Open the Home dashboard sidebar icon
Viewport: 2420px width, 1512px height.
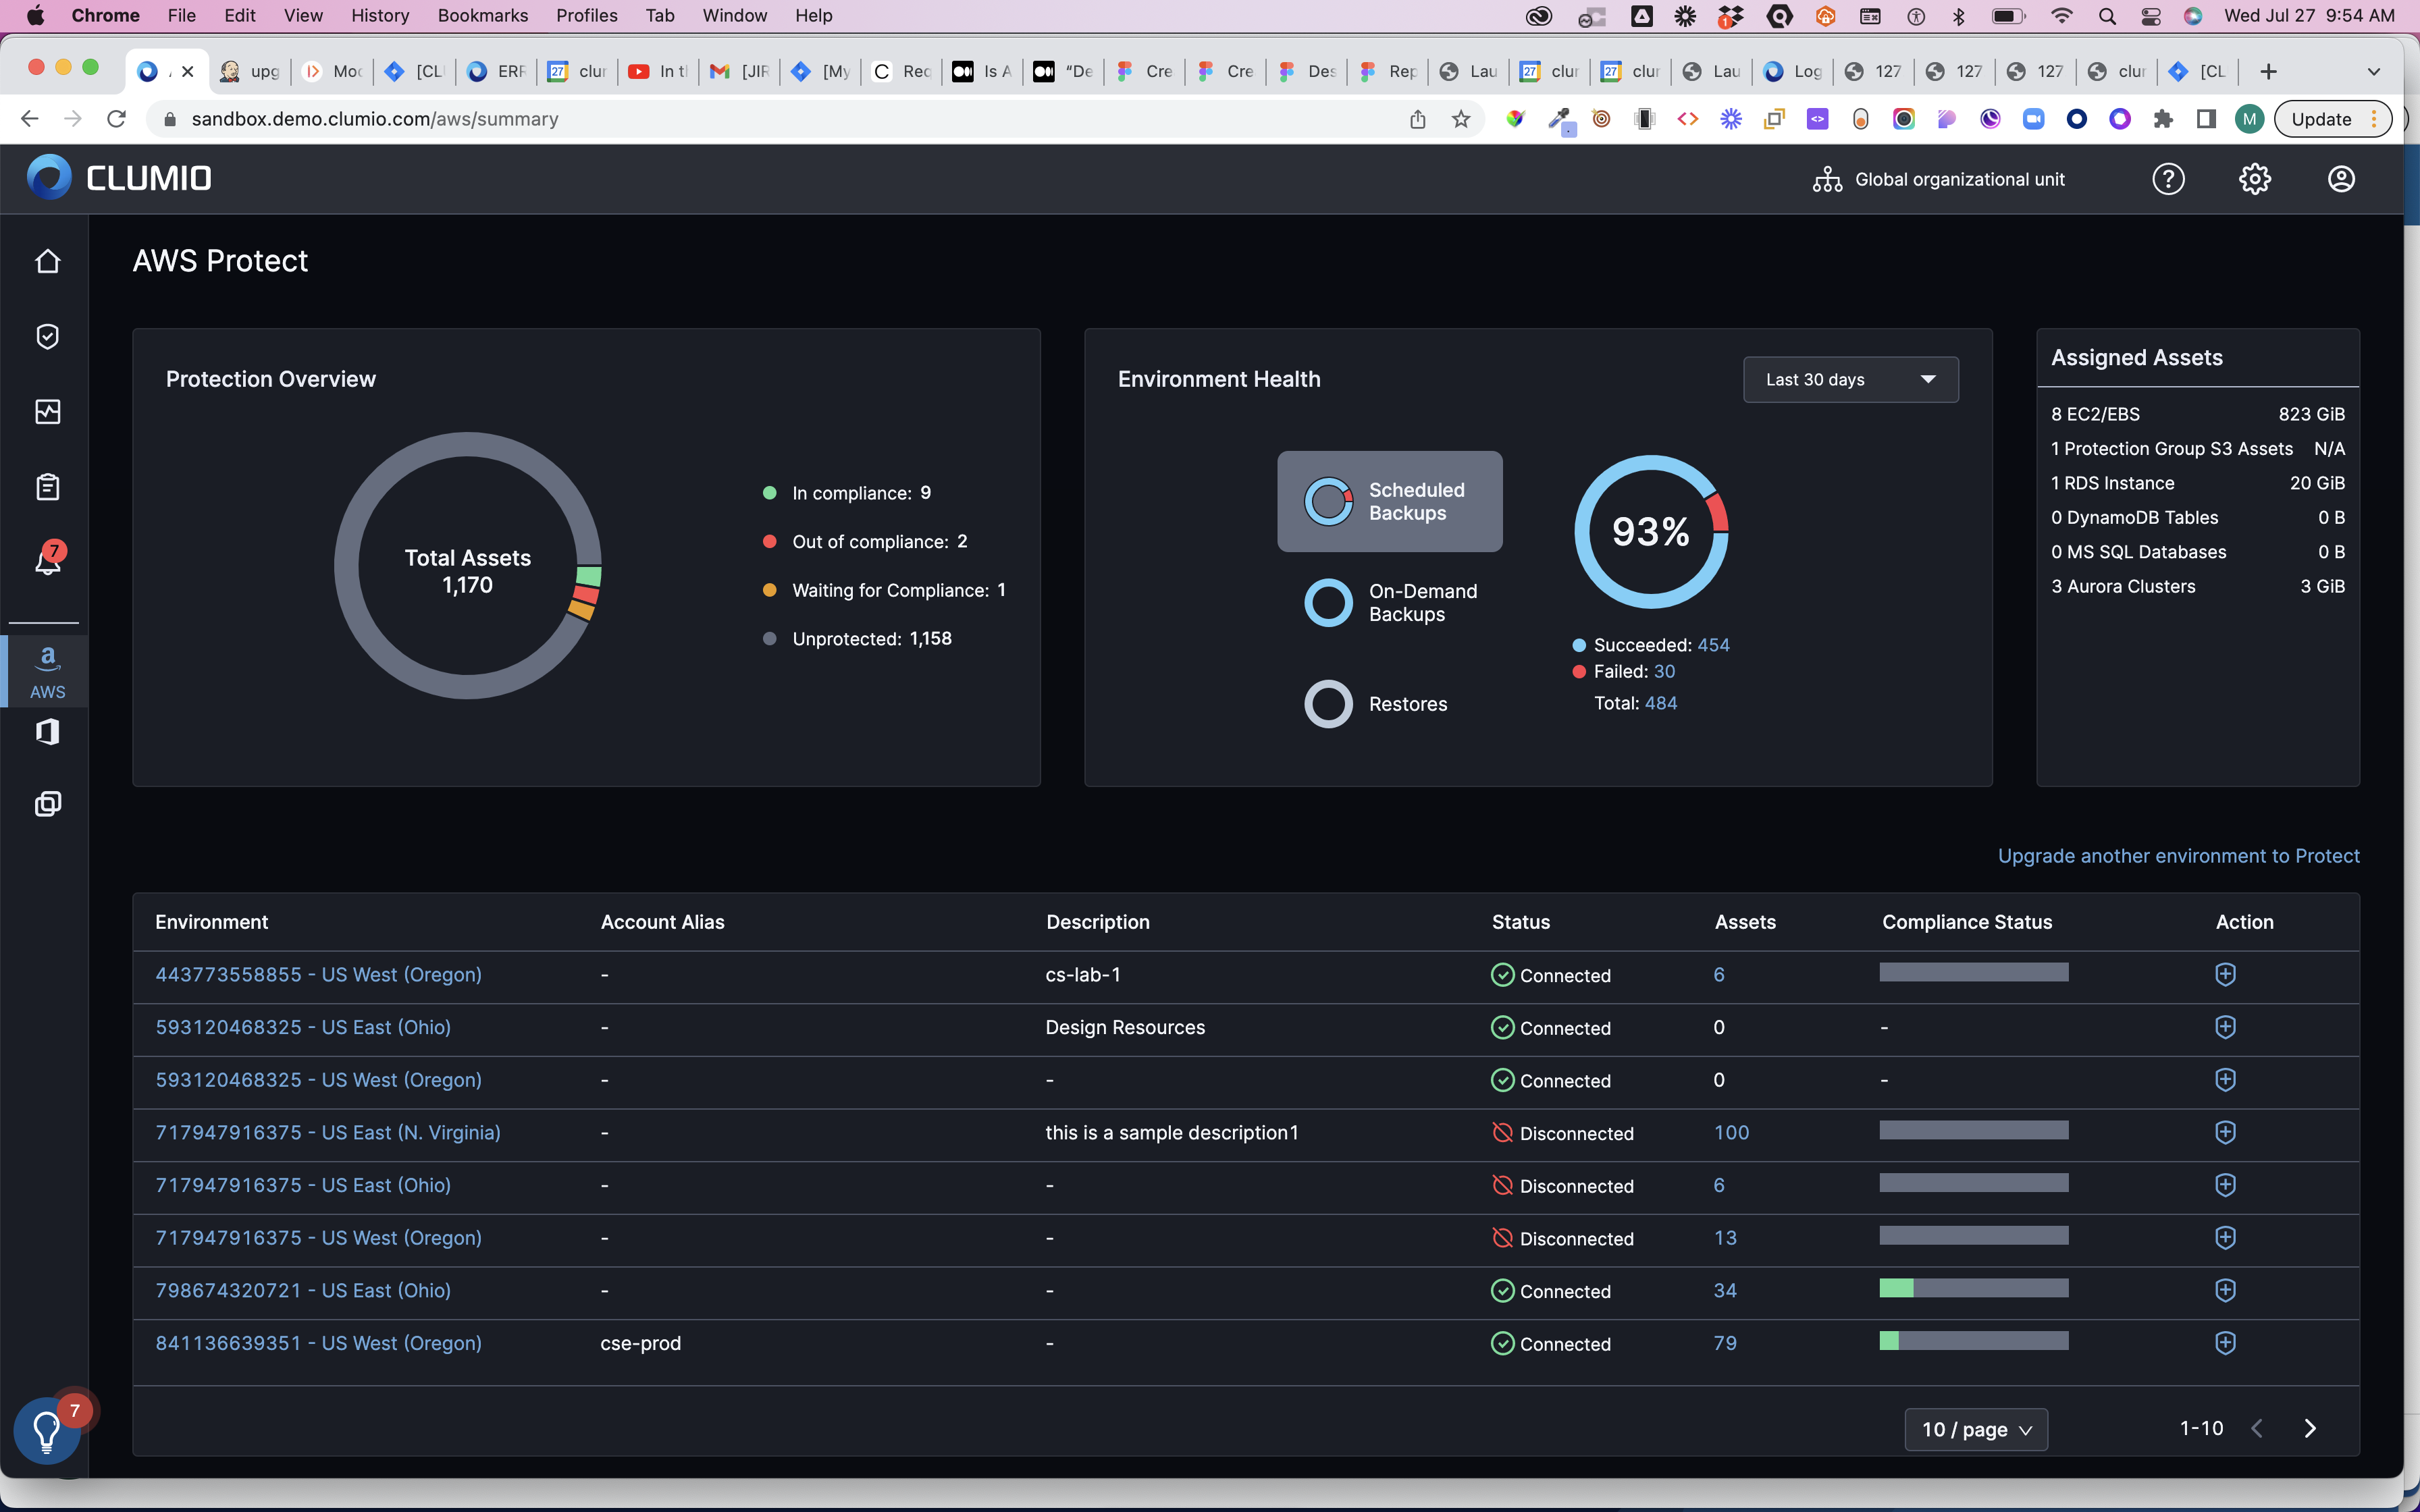click(x=47, y=261)
